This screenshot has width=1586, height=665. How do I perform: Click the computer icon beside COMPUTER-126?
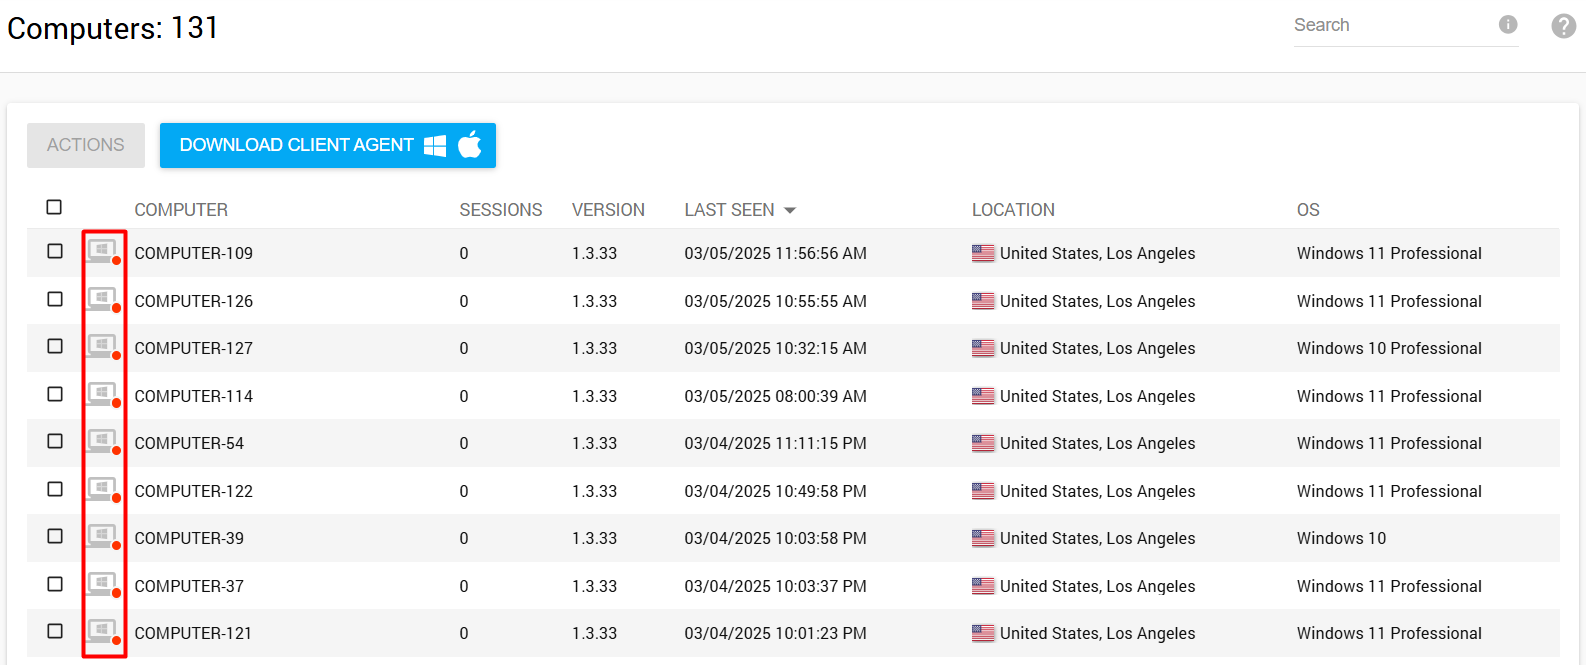103,300
